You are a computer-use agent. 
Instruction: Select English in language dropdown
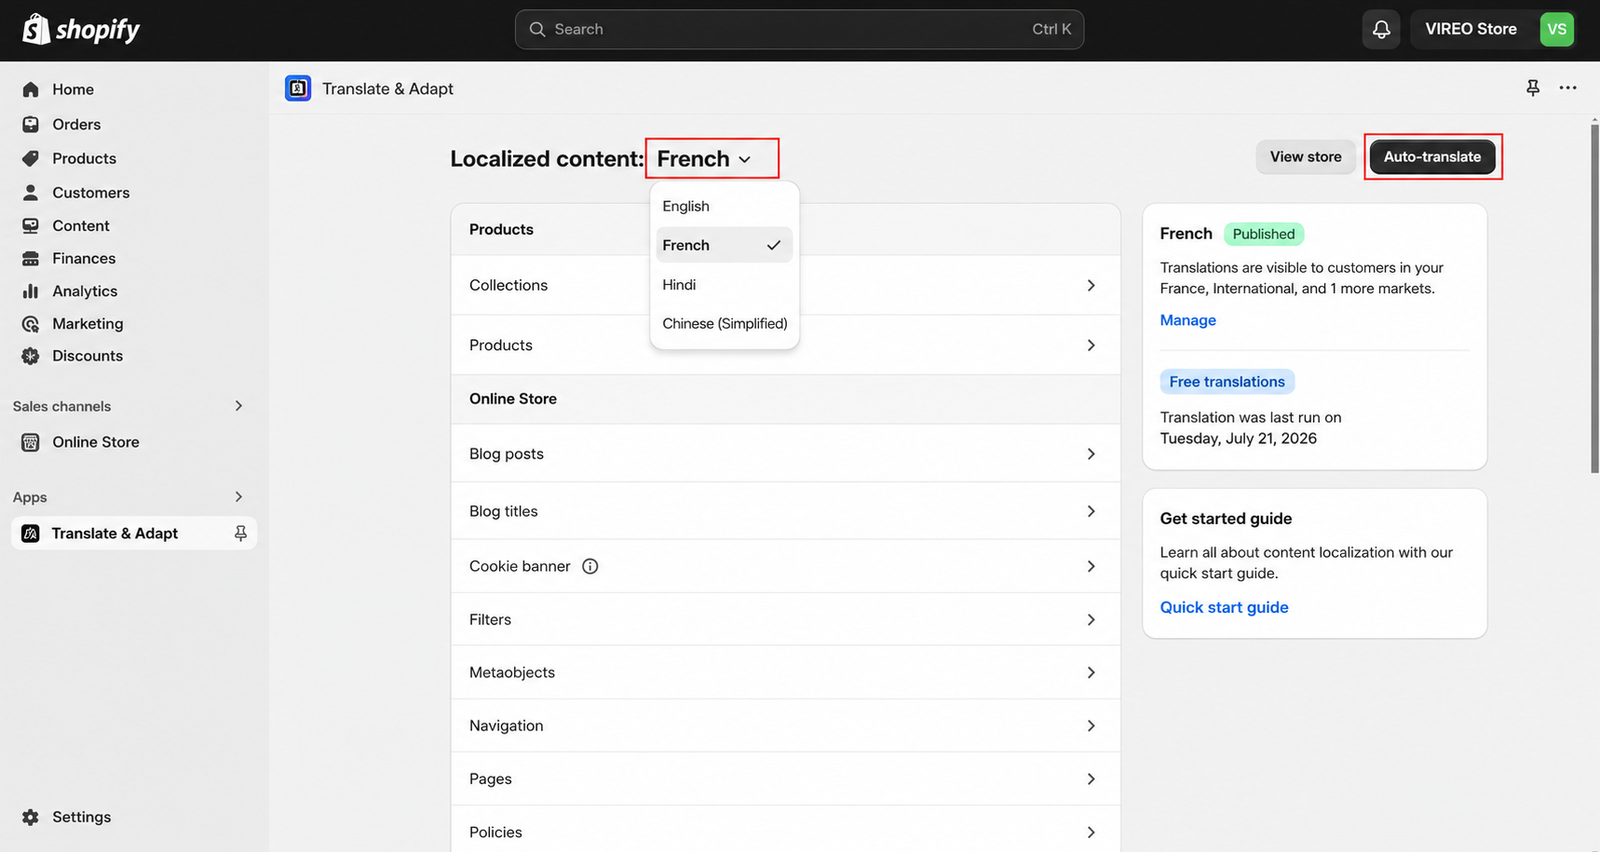pos(724,206)
